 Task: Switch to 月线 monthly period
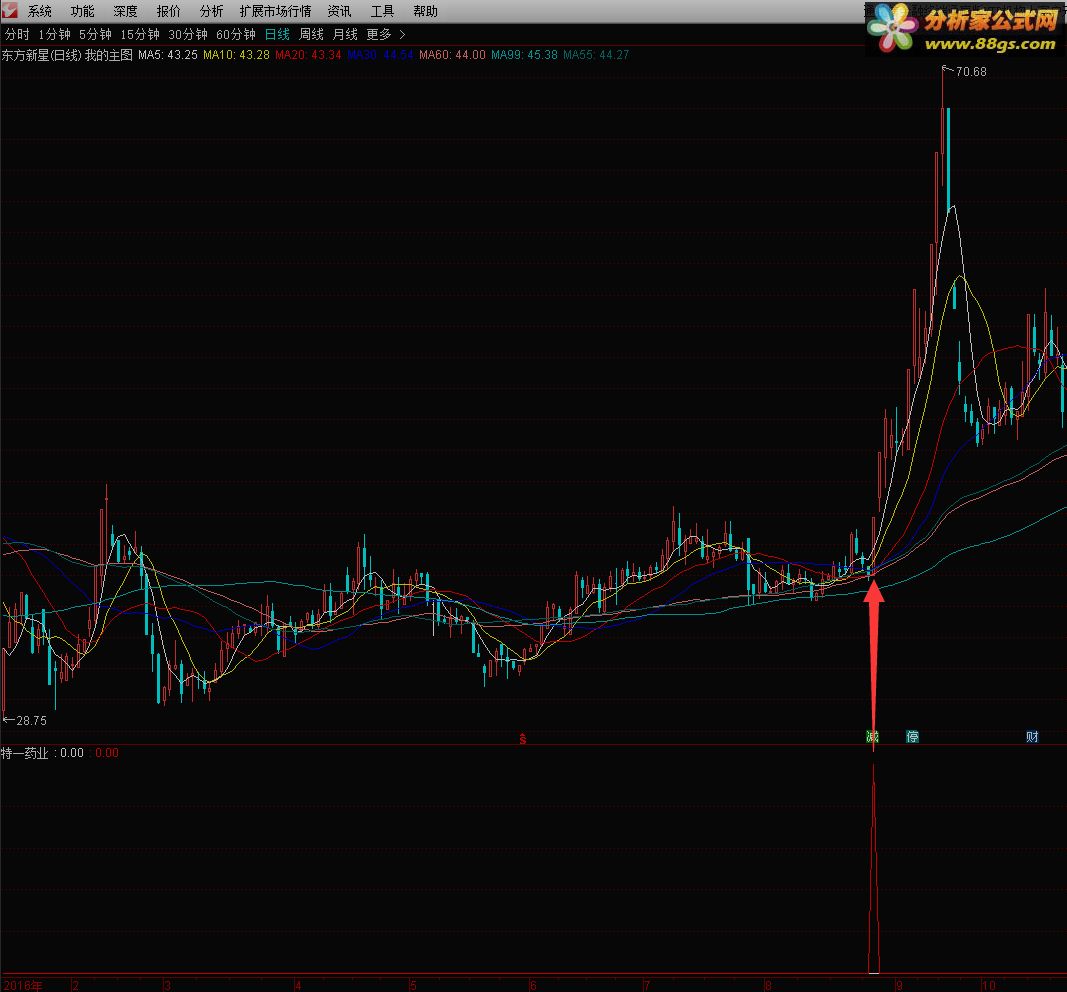pos(345,34)
